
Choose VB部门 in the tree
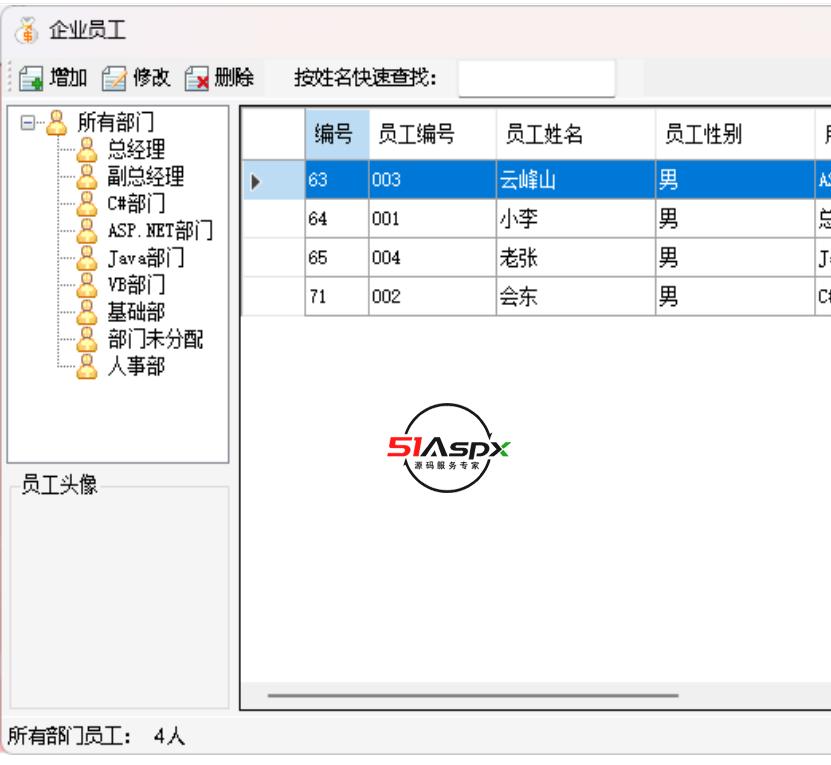pos(136,285)
